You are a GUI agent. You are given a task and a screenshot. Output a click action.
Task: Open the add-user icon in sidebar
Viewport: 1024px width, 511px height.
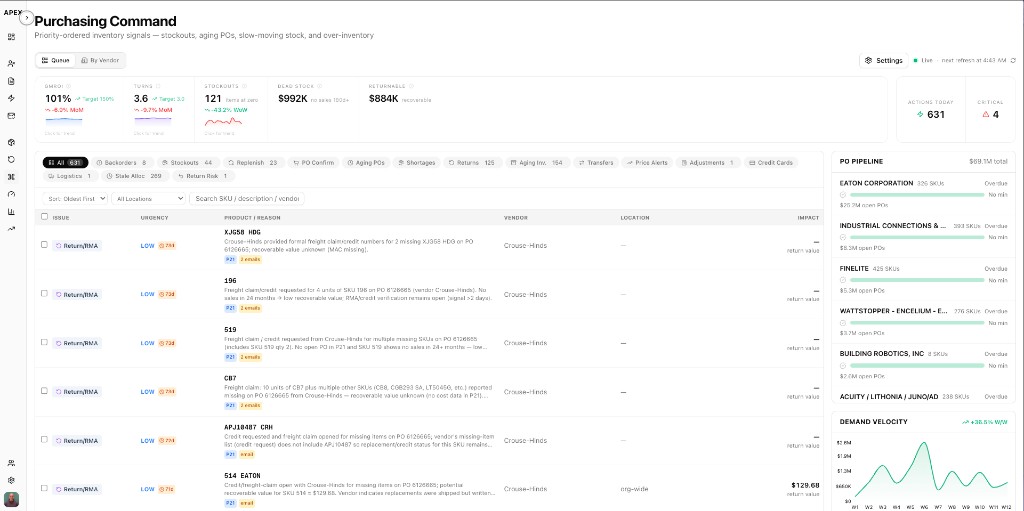pos(11,63)
